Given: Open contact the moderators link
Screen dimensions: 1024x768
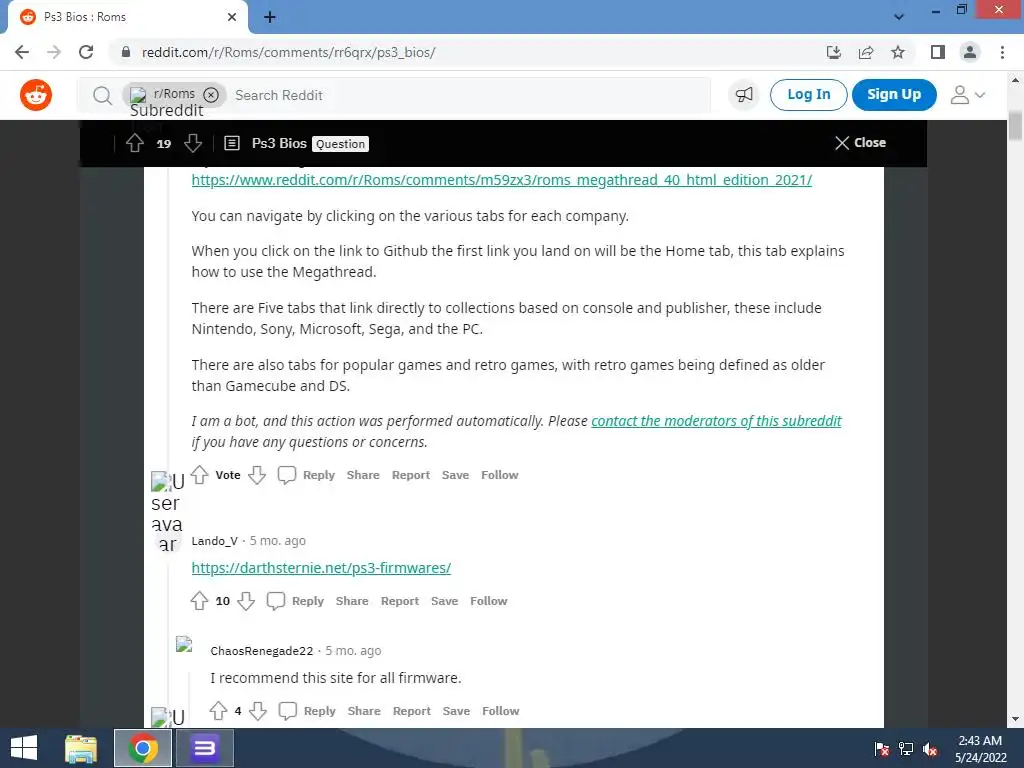Looking at the screenshot, I should coord(716,421).
